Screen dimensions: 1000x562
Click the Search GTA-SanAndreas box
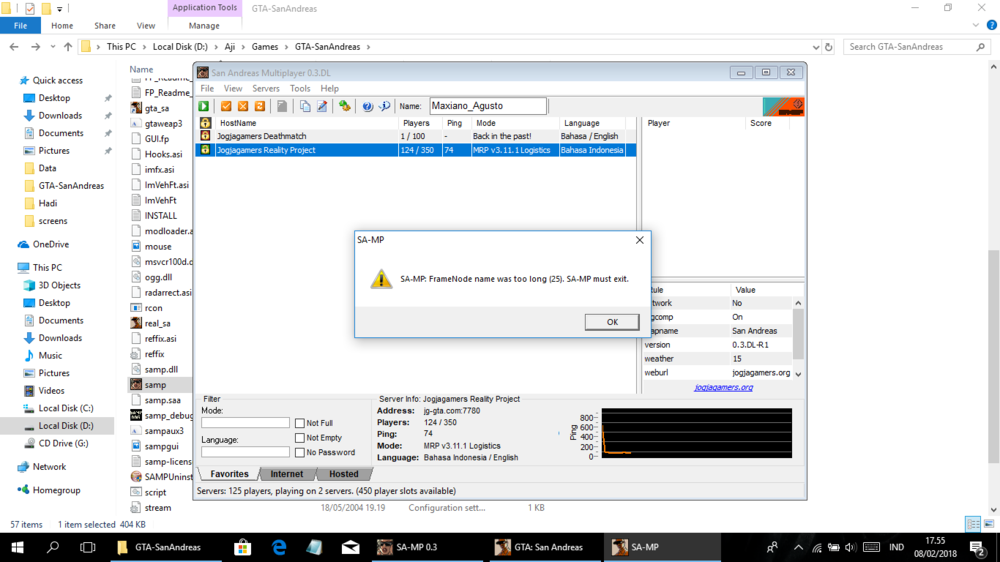916,47
